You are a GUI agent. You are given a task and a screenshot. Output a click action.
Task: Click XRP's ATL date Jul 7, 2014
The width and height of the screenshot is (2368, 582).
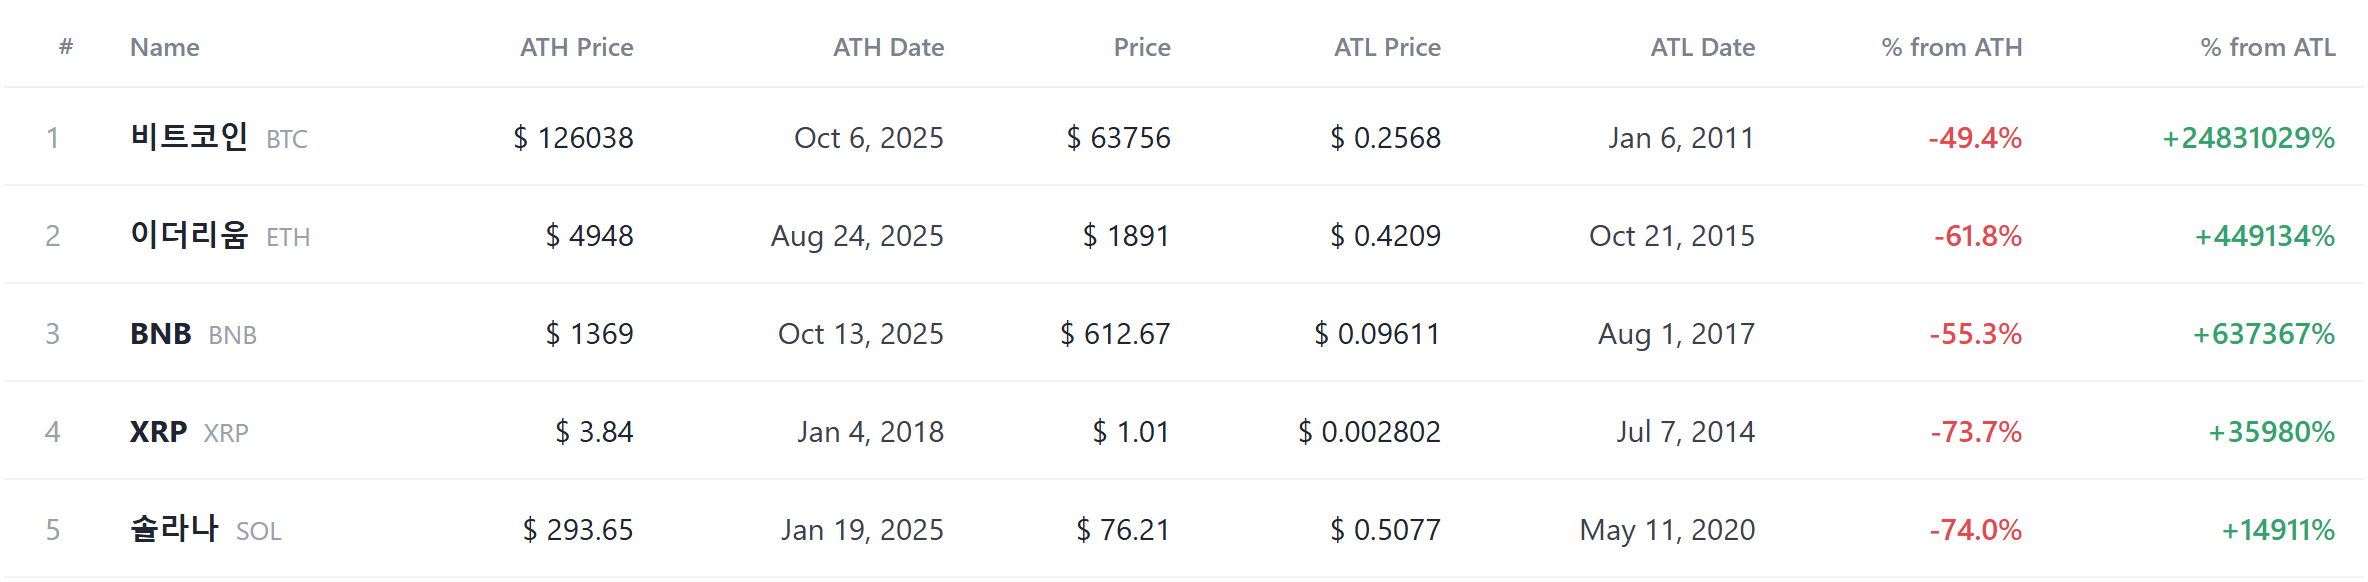coord(1685,432)
